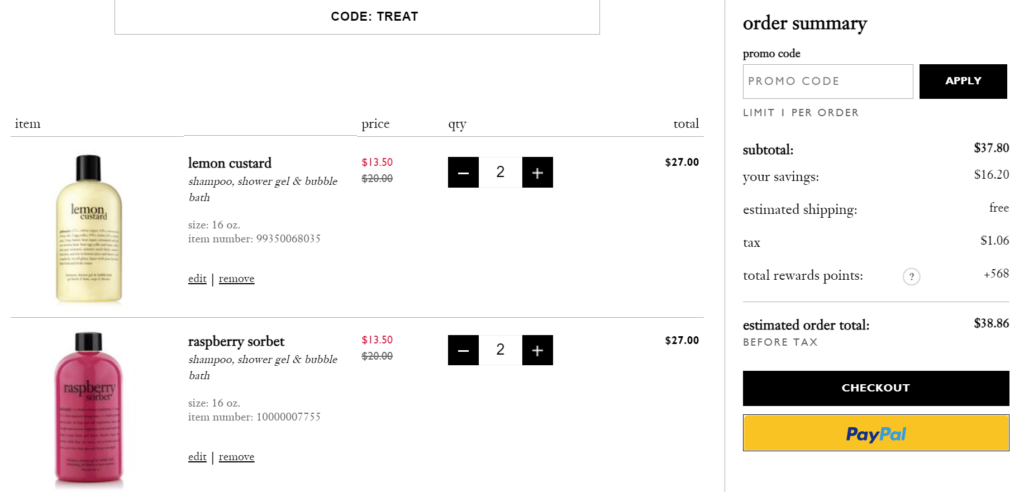Open the raspberry sorbet product title
The height and width of the screenshot is (492, 1024).
236,341
